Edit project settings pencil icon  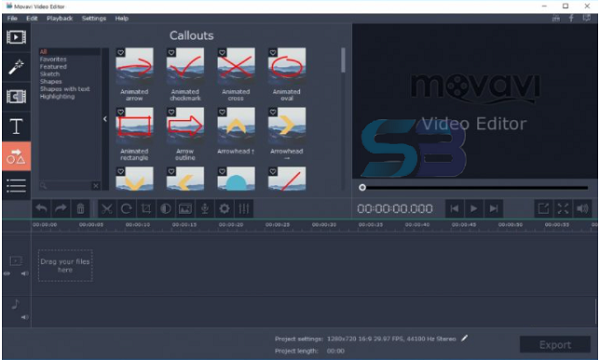pos(464,338)
